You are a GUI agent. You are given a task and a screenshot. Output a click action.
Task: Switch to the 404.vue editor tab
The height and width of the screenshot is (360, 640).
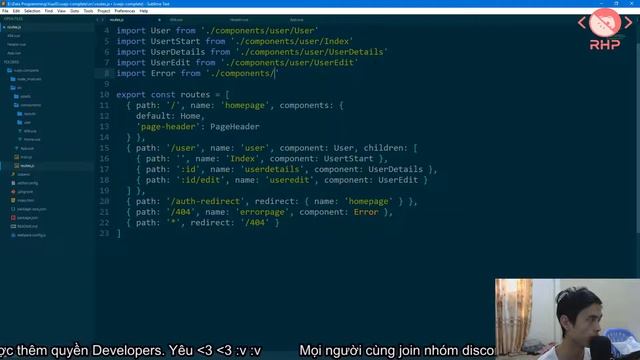tap(176, 20)
